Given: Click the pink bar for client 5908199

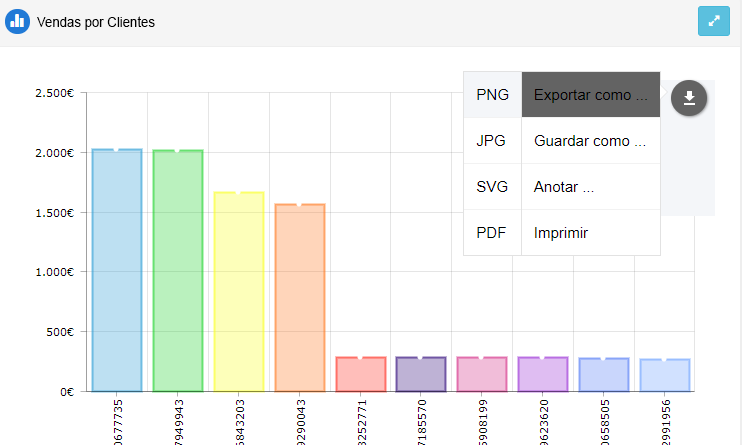Looking at the screenshot, I should click(482, 374).
